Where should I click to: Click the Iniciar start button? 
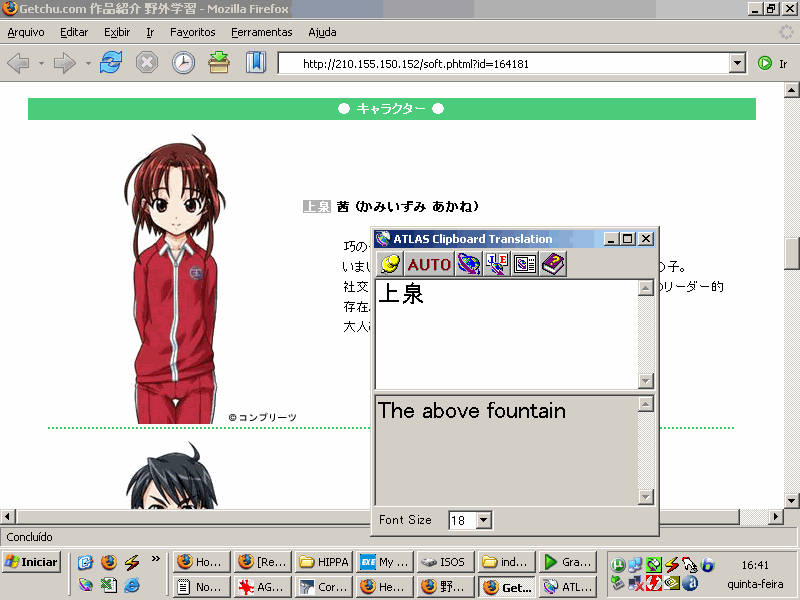pyautogui.click(x=31, y=562)
